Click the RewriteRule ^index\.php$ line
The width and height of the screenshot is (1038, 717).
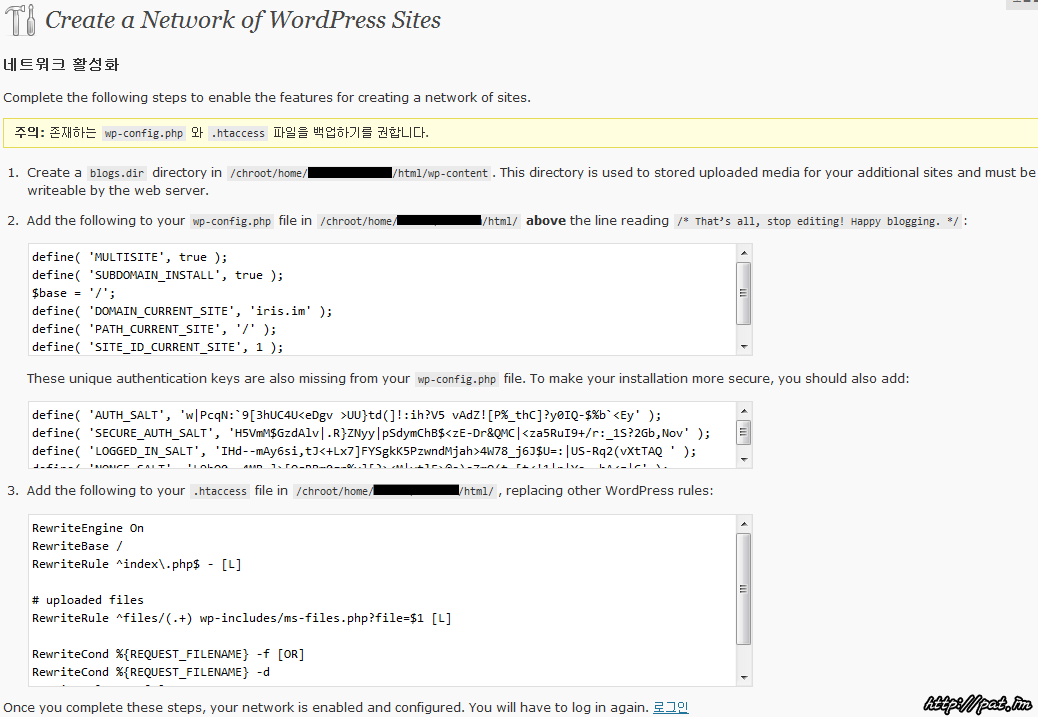point(137,564)
